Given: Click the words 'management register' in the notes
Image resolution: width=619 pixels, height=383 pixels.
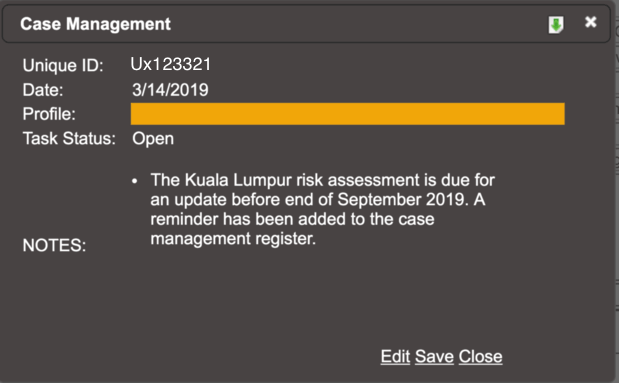Looking at the screenshot, I should coord(232,239).
